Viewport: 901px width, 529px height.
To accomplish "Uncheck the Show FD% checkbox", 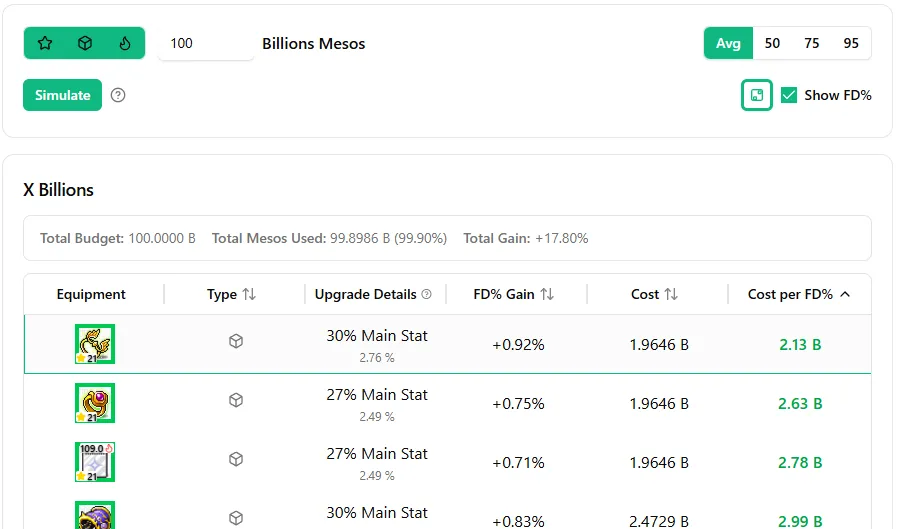I will tap(789, 95).
